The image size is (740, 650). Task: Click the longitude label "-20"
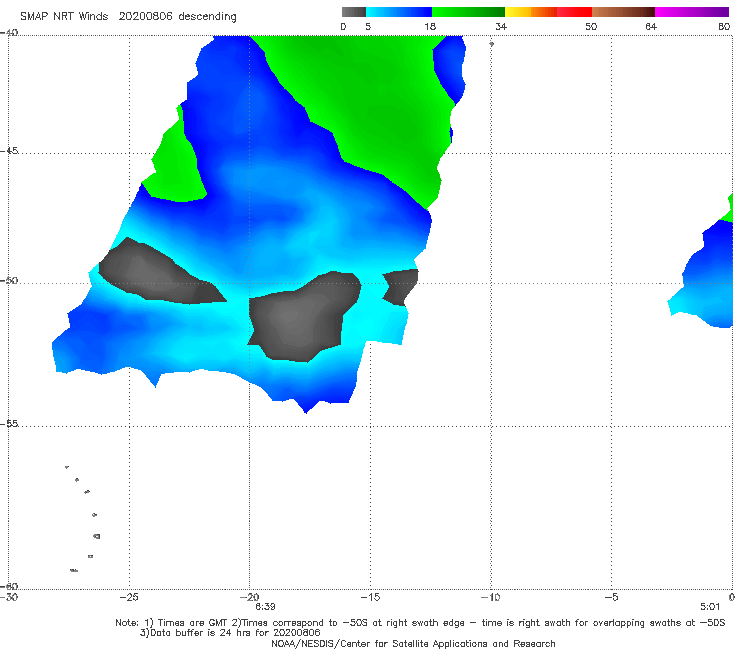pyautogui.click(x=250, y=597)
